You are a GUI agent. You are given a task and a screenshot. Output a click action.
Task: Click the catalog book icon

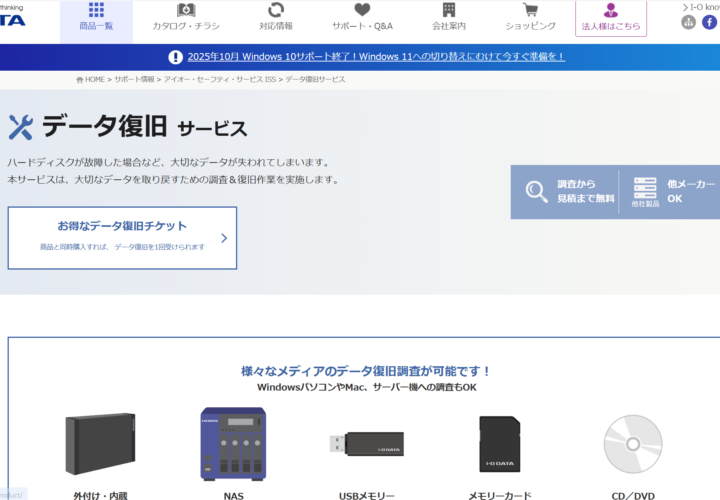click(x=186, y=10)
